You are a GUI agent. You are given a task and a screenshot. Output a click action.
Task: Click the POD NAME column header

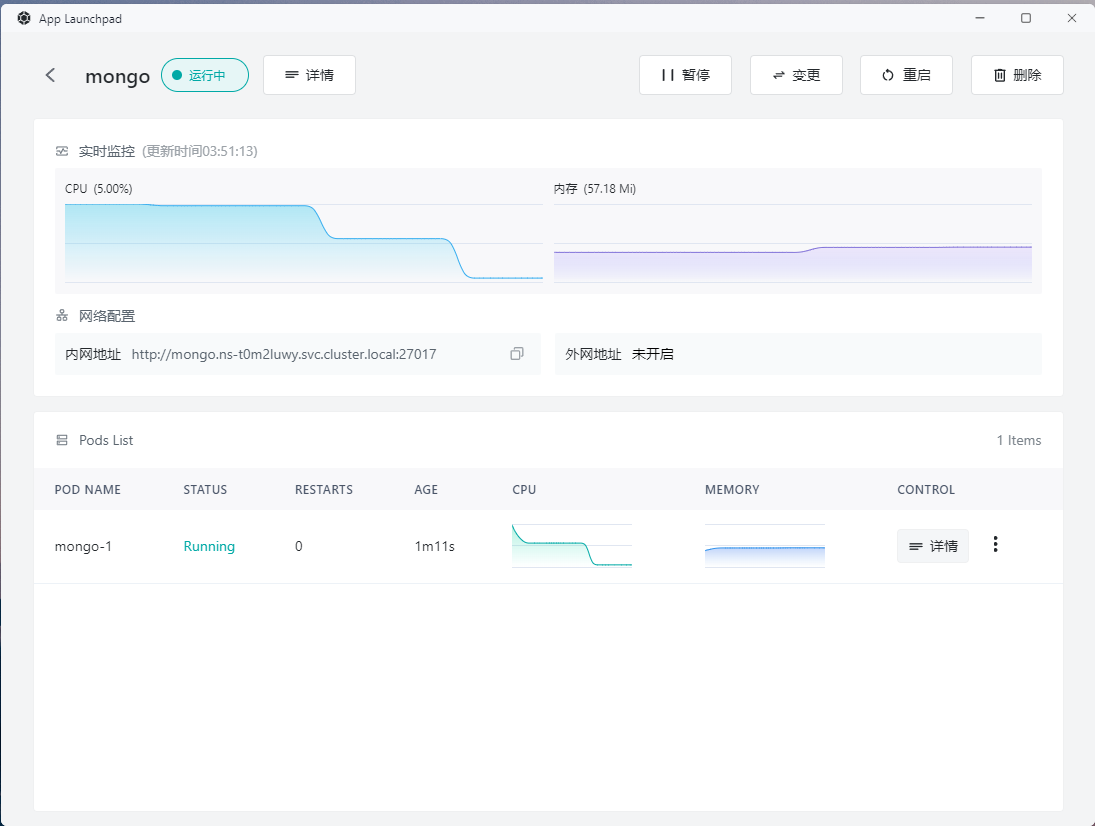click(87, 489)
